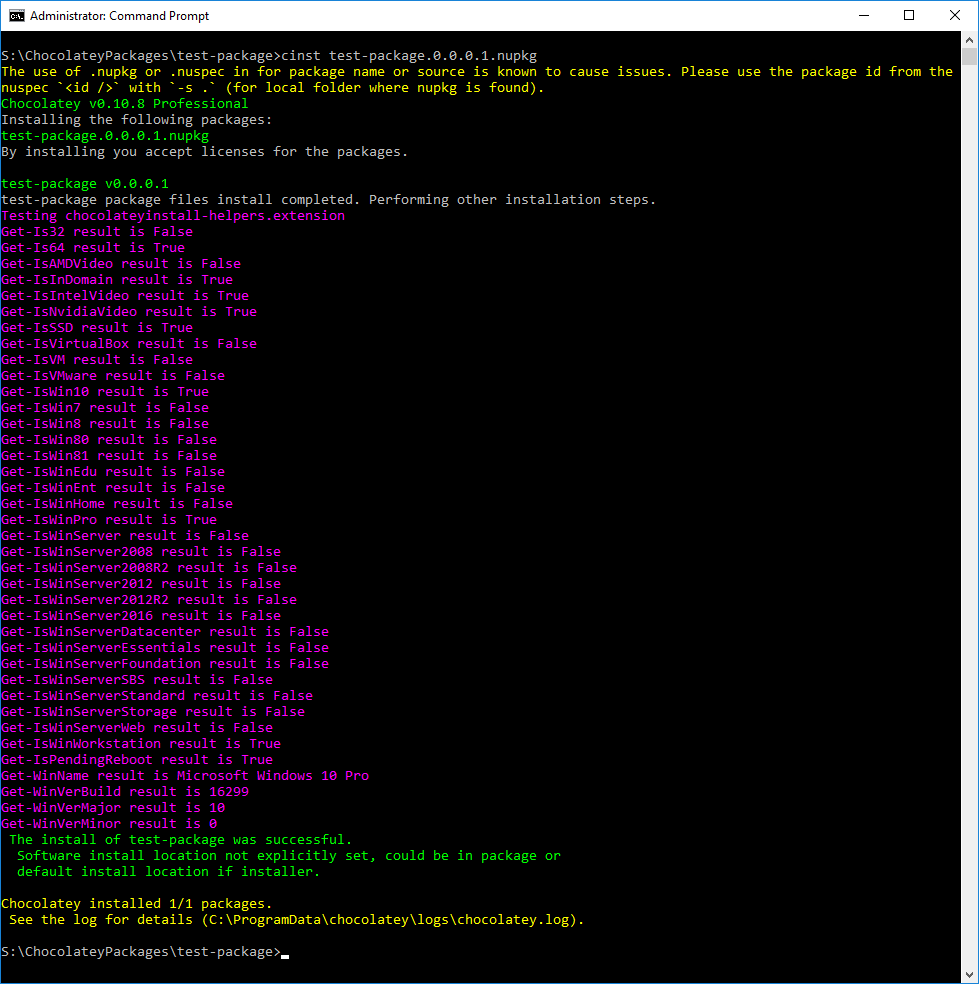Click the 'cinst test-package.0.0.0.1.nupkg' command line
This screenshot has height=984, width=979.
[269, 56]
